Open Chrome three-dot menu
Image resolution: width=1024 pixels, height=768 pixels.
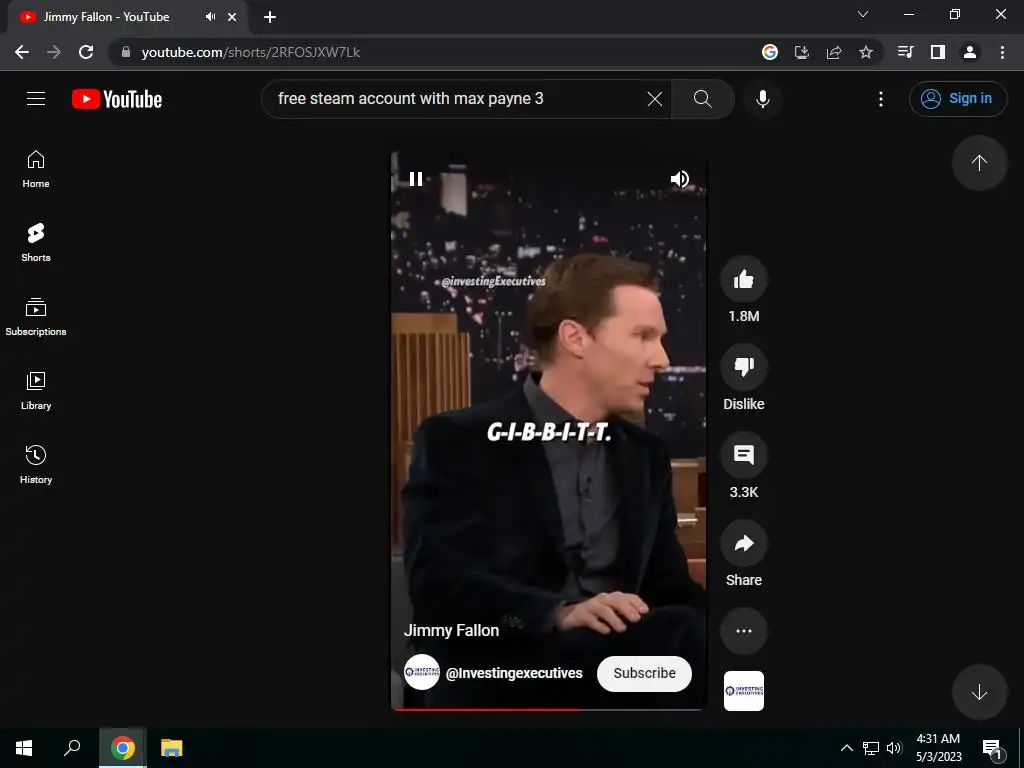(x=1002, y=52)
